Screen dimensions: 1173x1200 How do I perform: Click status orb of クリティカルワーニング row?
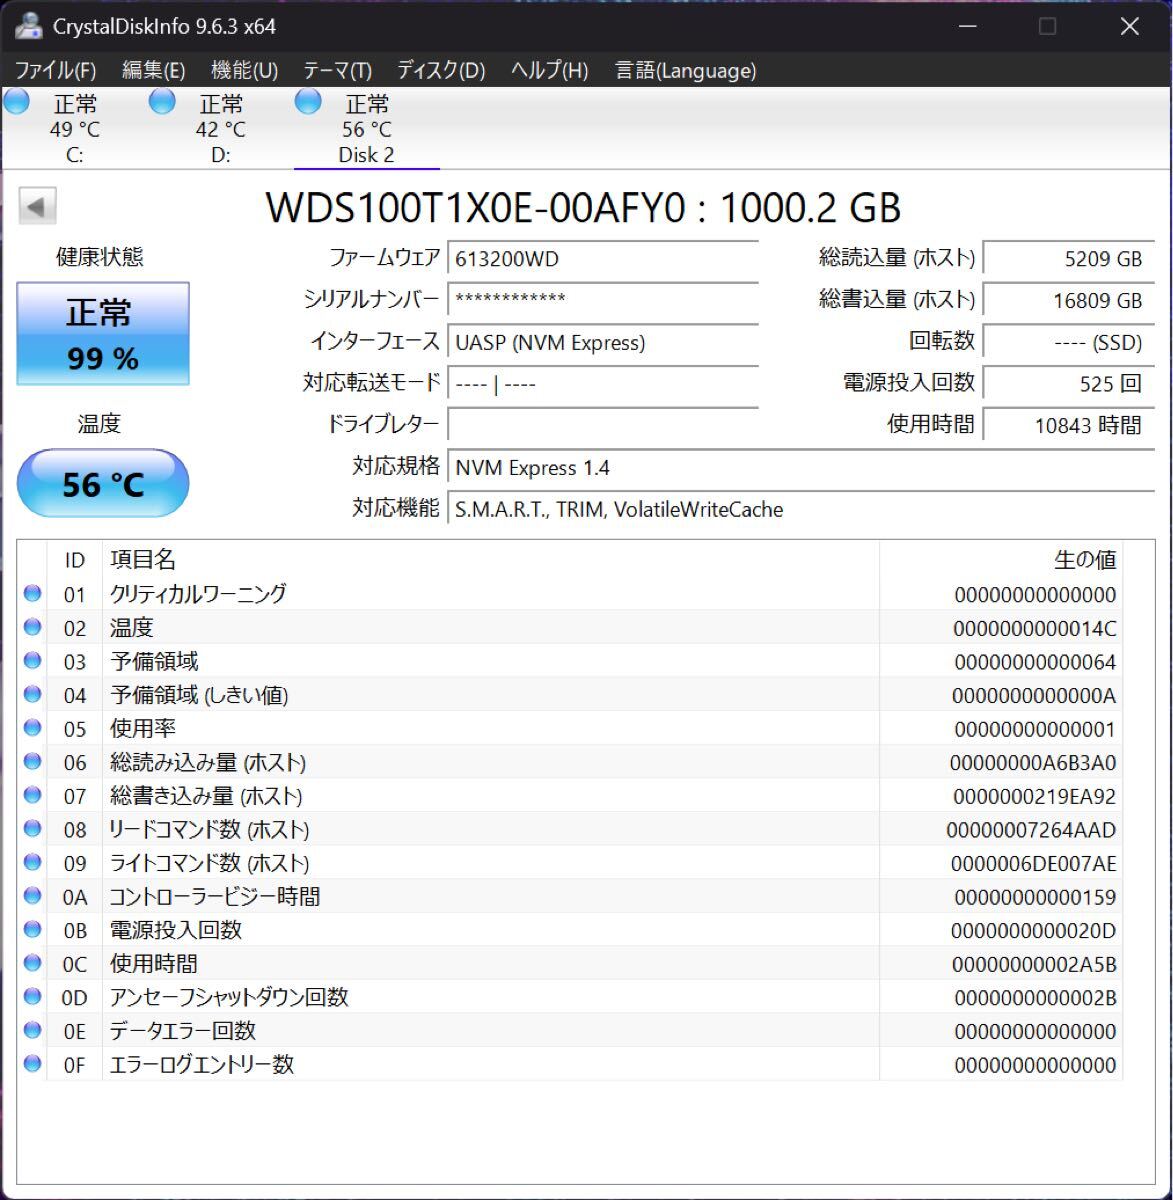(x=33, y=593)
